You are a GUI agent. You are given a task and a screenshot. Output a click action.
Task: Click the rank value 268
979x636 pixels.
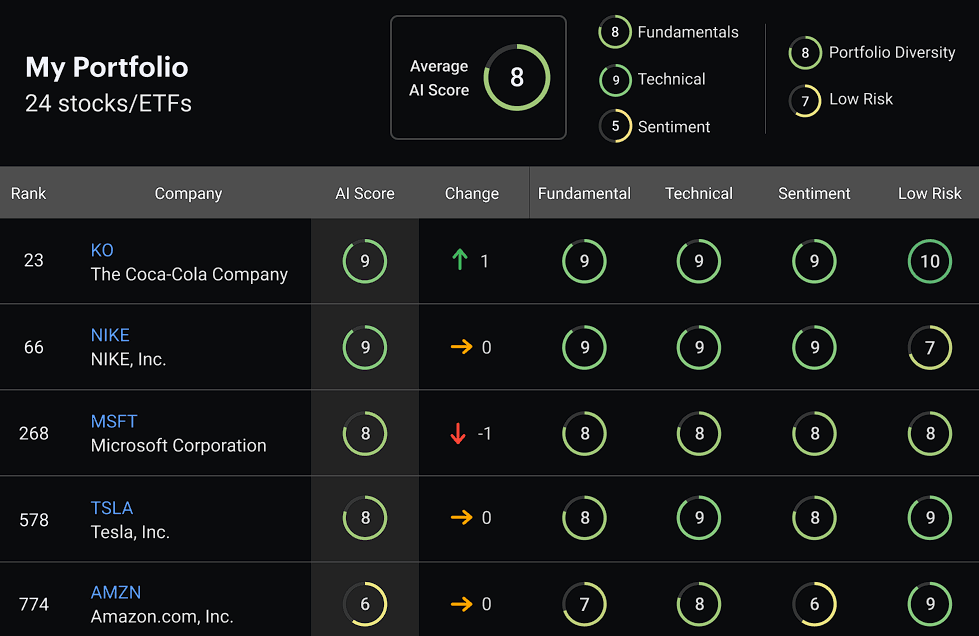(x=34, y=433)
